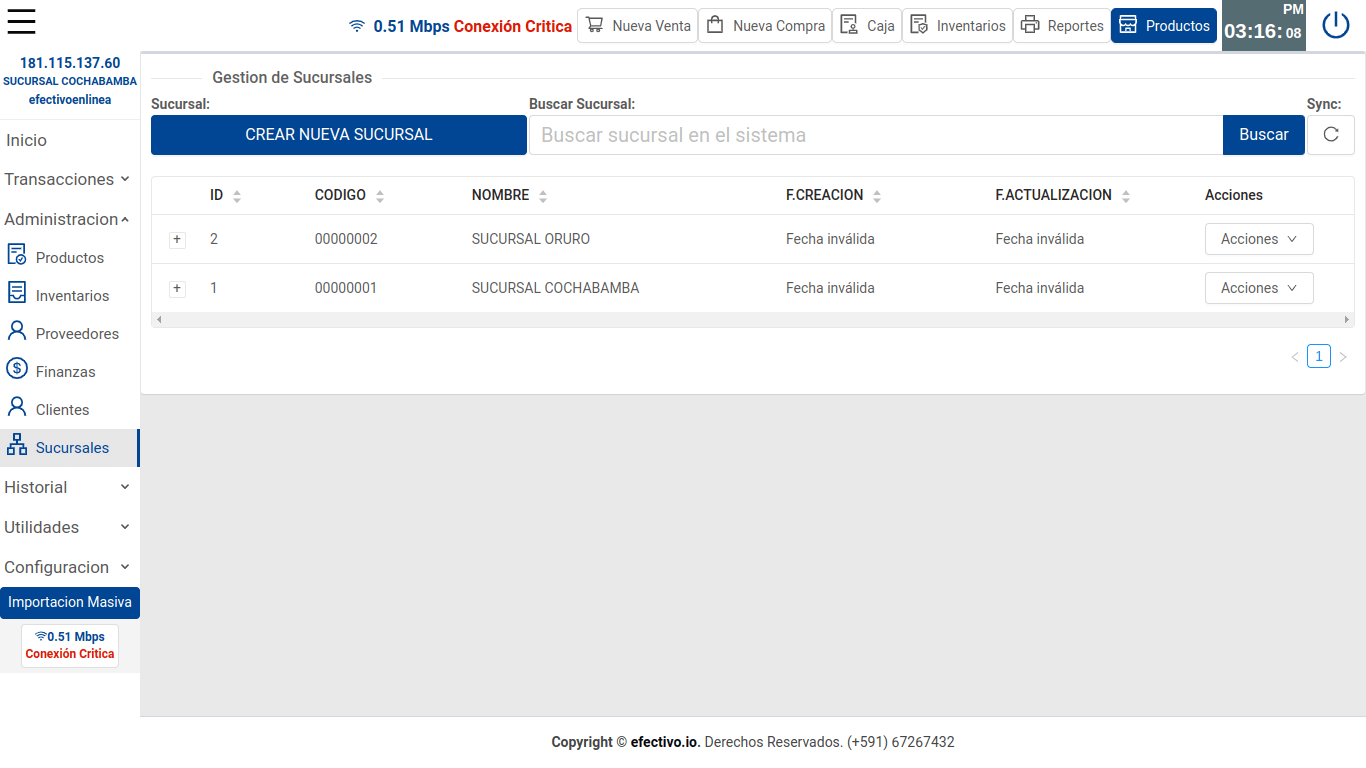Open Proveedores in sidebar
The image size is (1366, 768).
[70, 333]
